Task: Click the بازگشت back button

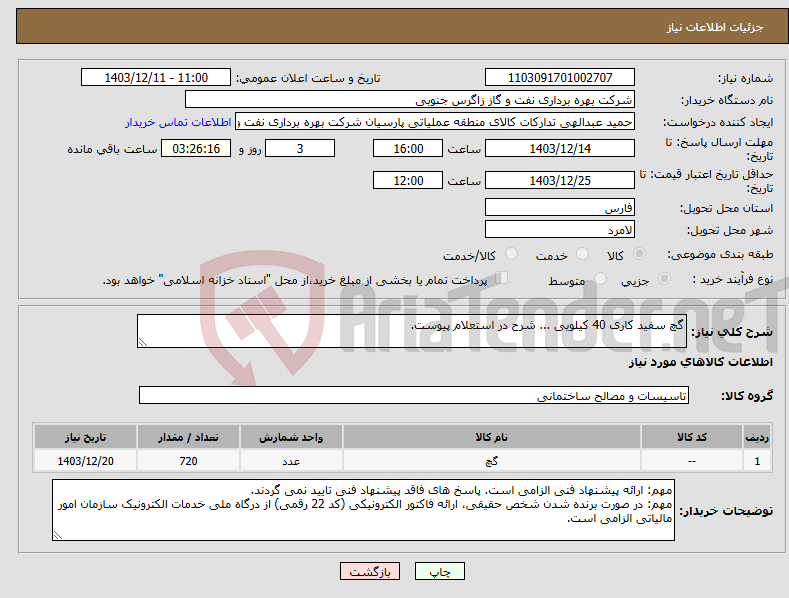Action: point(370,572)
